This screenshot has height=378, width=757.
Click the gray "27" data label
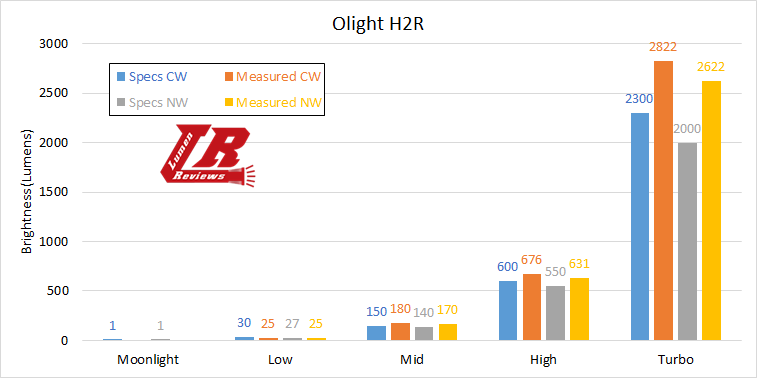(293, 324)
